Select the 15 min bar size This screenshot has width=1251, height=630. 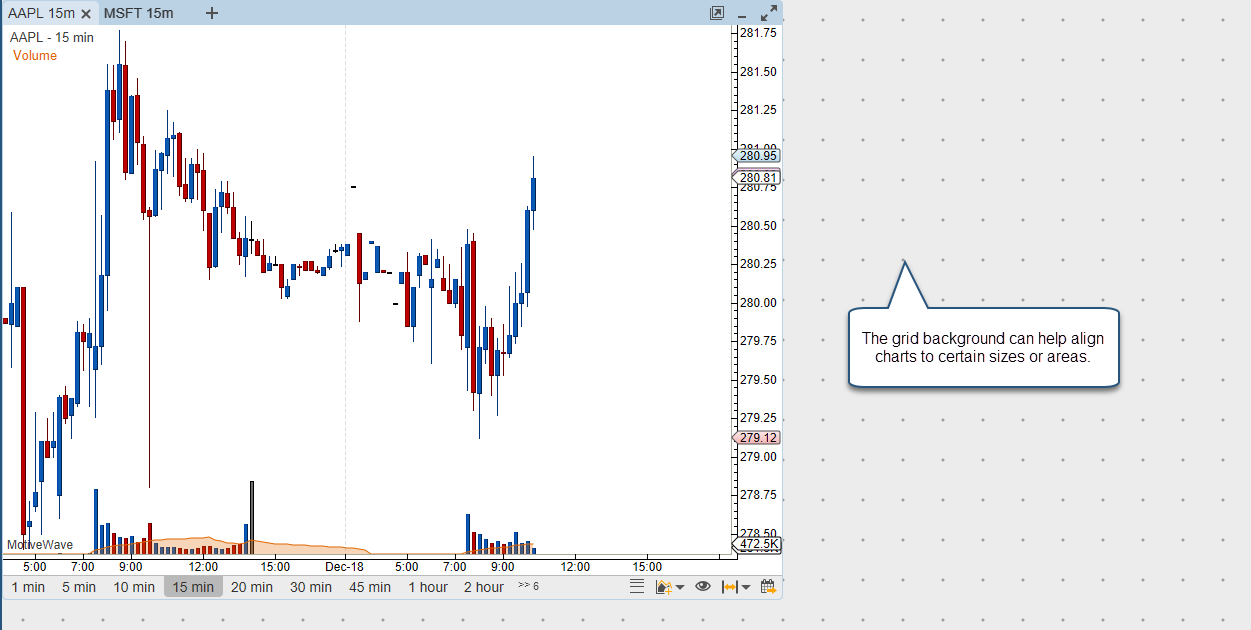coord(193,587)
